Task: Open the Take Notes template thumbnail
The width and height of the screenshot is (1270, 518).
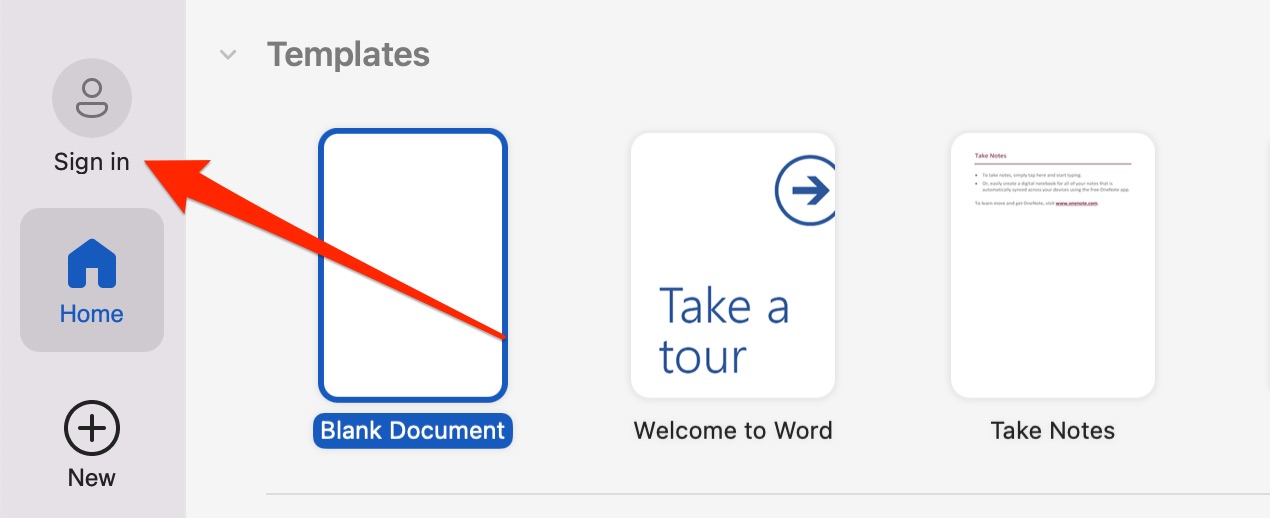Action: 1053,266
